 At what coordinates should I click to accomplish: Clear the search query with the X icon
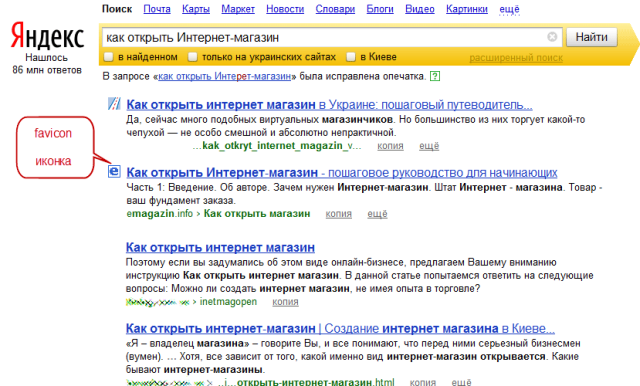552,37
